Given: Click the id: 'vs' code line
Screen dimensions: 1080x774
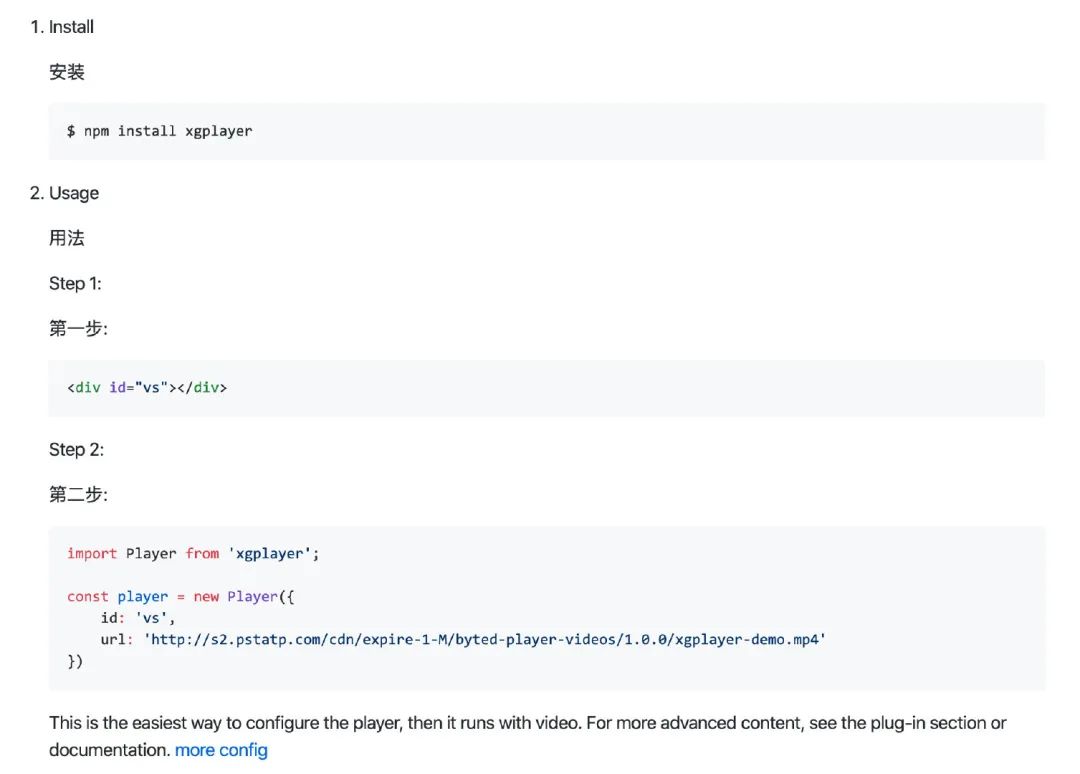Looking at the screenshot, I should pos(138,618).
